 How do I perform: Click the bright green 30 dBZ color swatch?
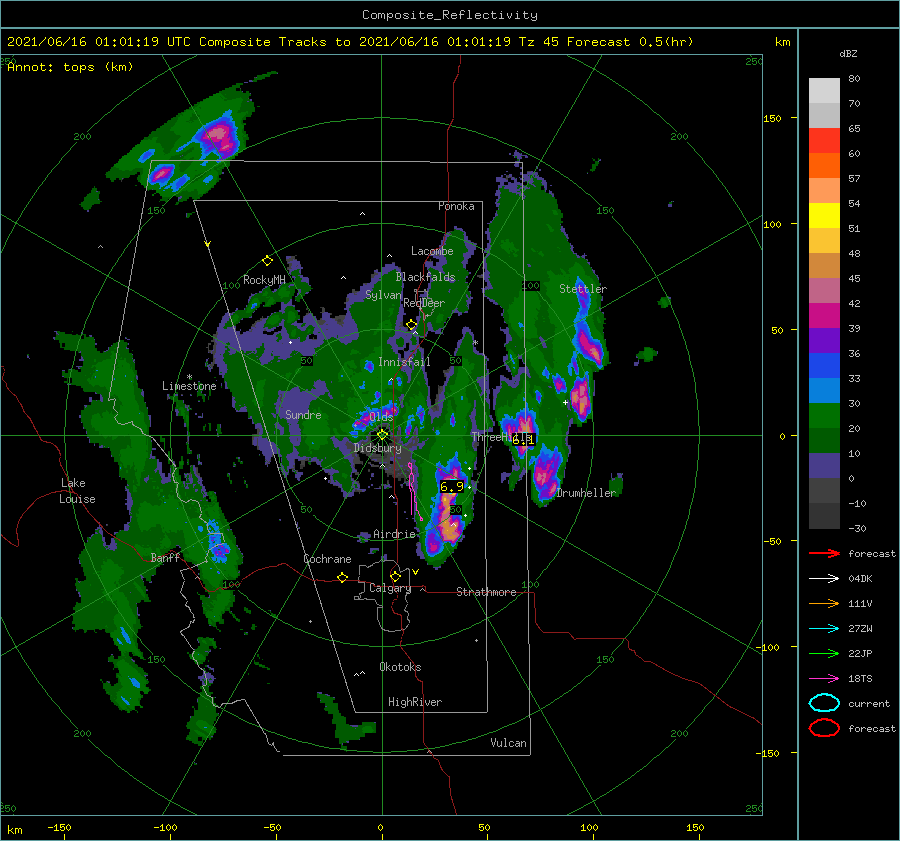824,416
